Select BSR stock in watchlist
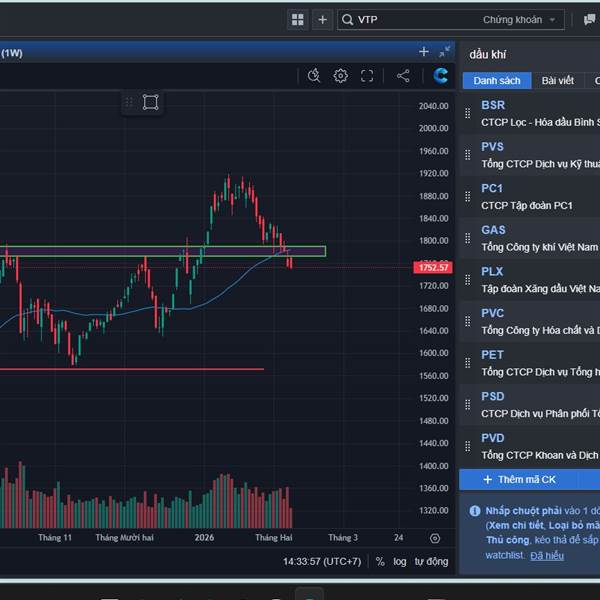The height and width of the screenshot is (600, 600). coord(493,105)
